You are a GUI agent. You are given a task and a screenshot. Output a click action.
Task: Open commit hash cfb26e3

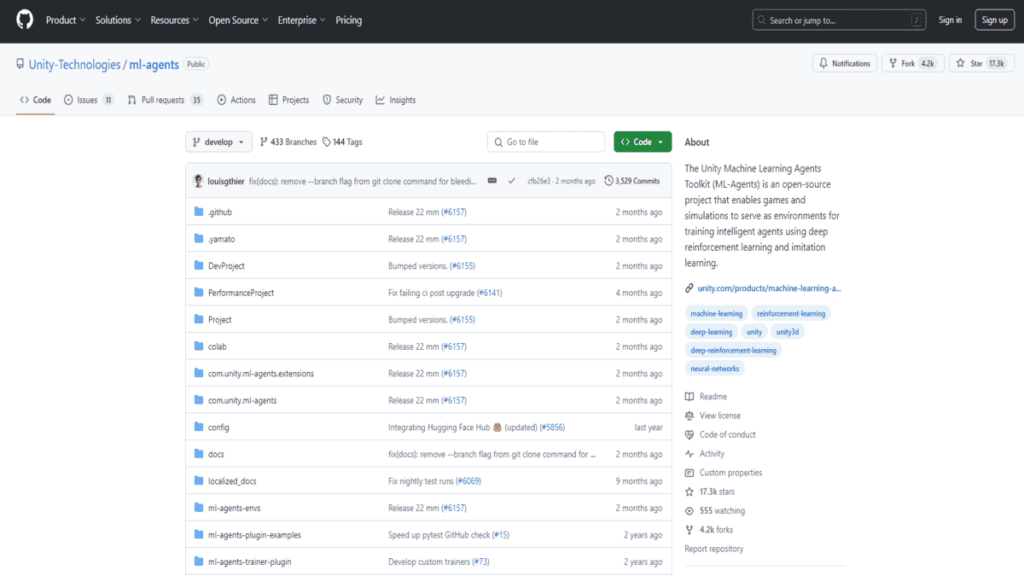point(539,181)
